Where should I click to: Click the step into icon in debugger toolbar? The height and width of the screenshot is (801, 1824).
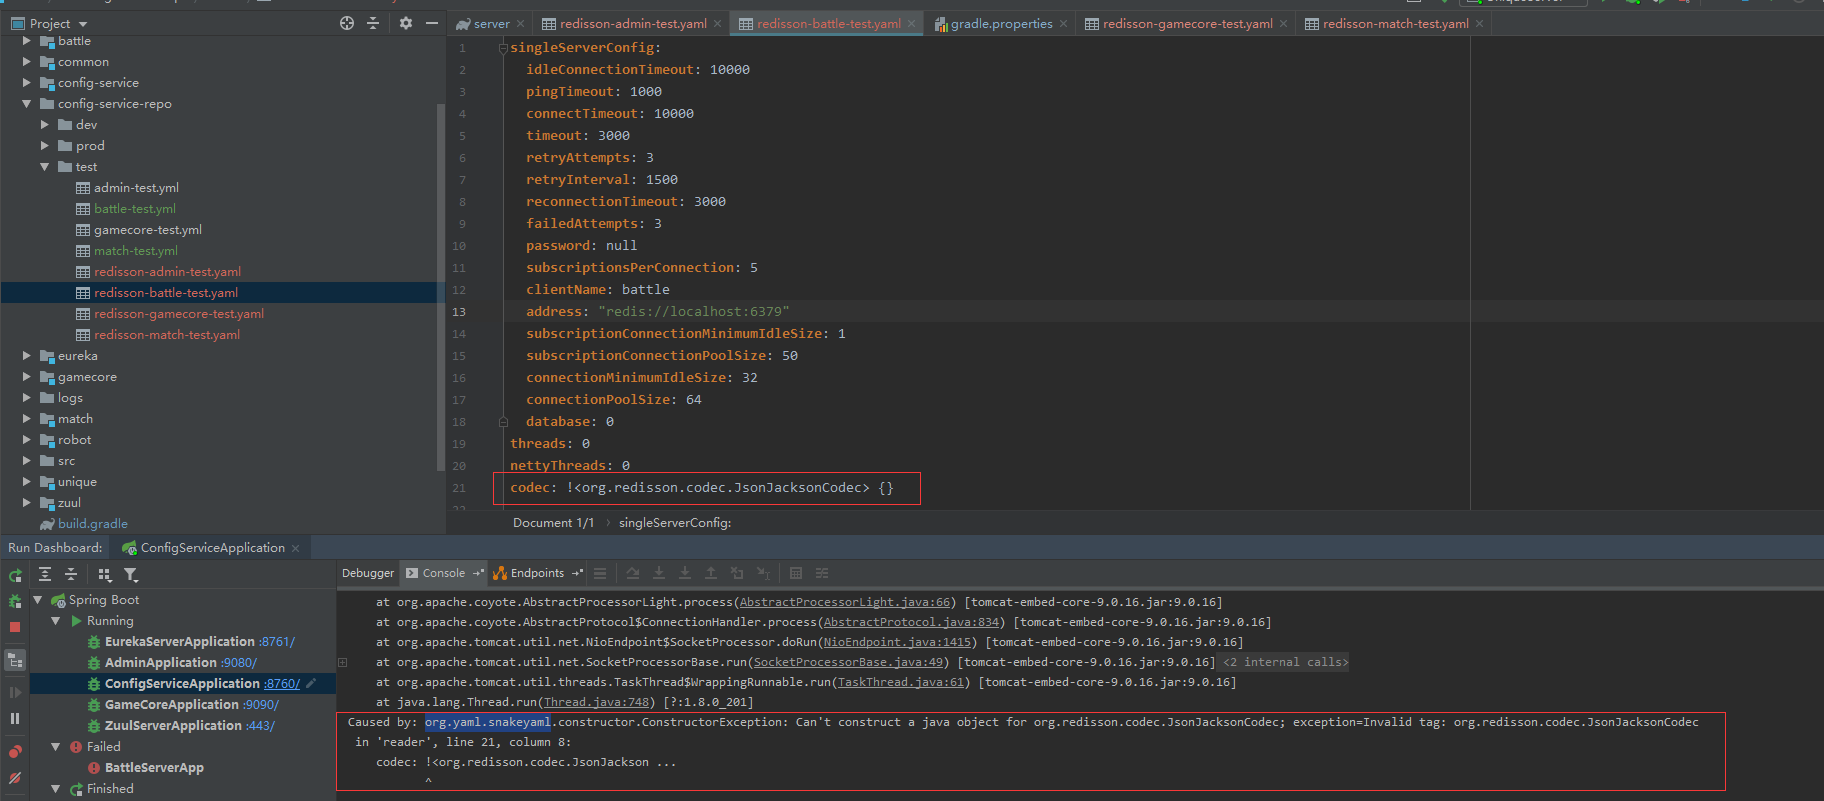[659, 573]
